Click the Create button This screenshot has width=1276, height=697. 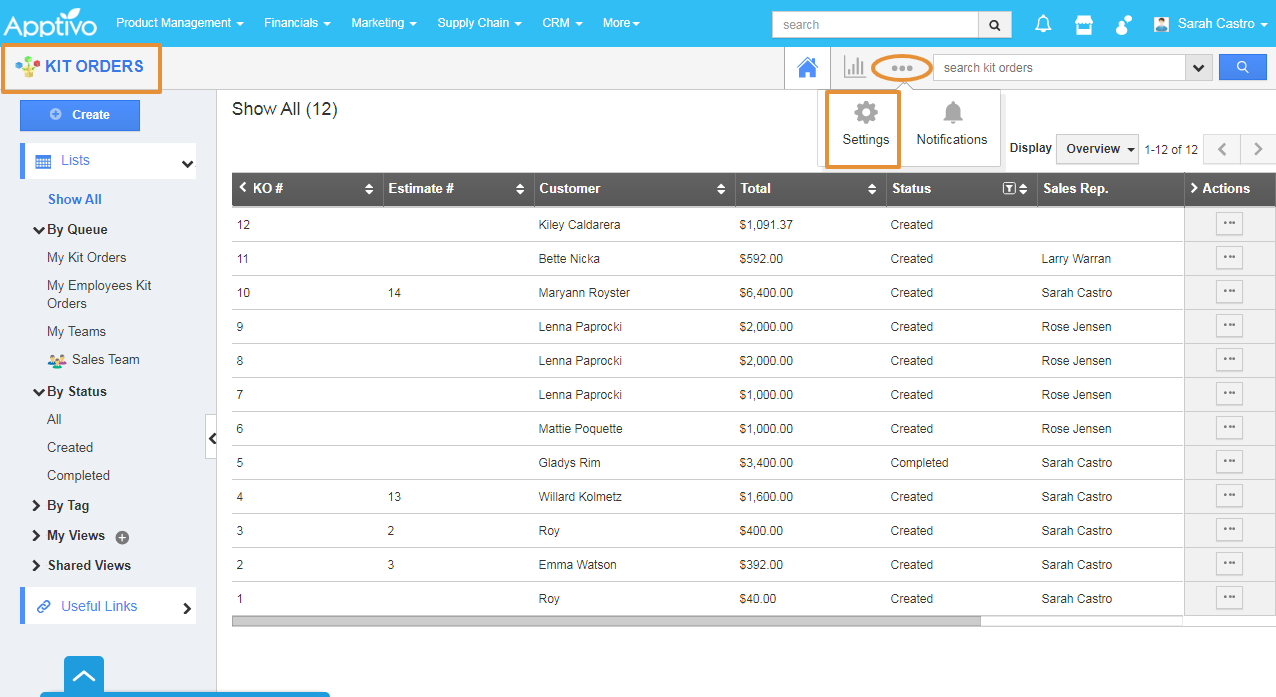click(80, 115)
